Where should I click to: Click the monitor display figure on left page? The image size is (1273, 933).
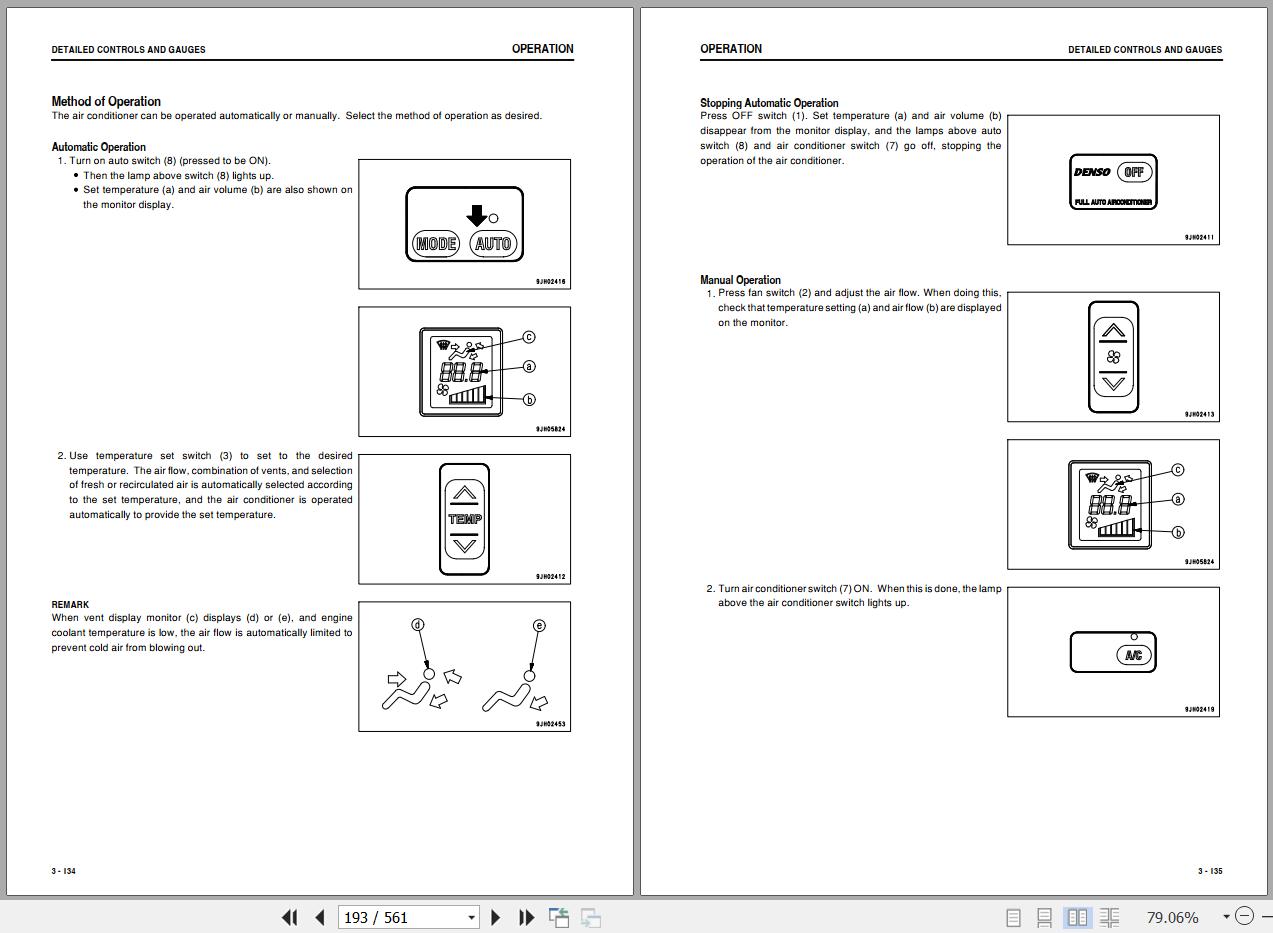coord(465,372)
